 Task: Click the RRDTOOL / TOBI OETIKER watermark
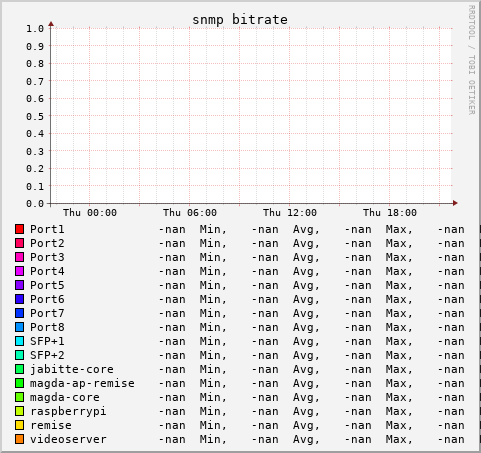(x=471, y=60)
